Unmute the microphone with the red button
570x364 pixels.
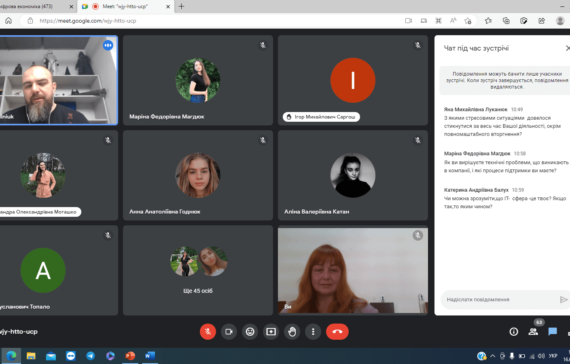[208, 332]
